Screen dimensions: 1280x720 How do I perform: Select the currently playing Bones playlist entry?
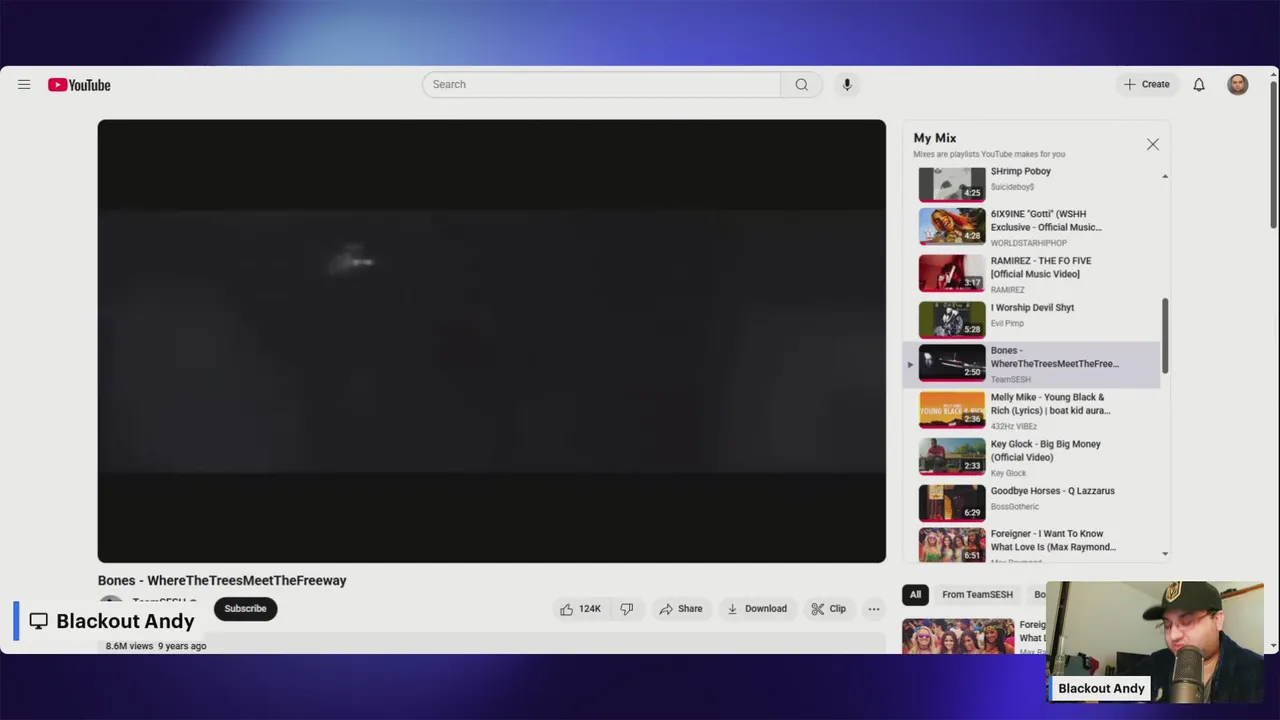pyautogui.click(x=1031, y=364)
